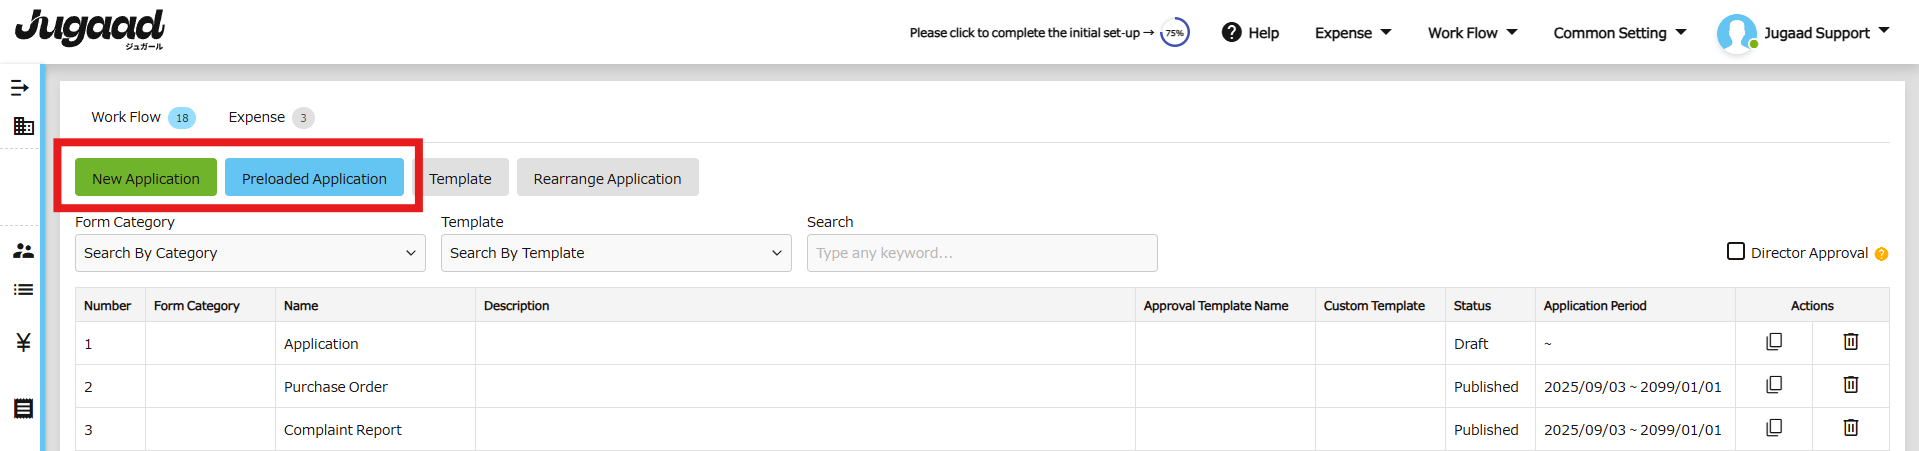The height and width of the screenshot is (451, 1919).
Task: Click the New Application button
Action: point(146,178)
